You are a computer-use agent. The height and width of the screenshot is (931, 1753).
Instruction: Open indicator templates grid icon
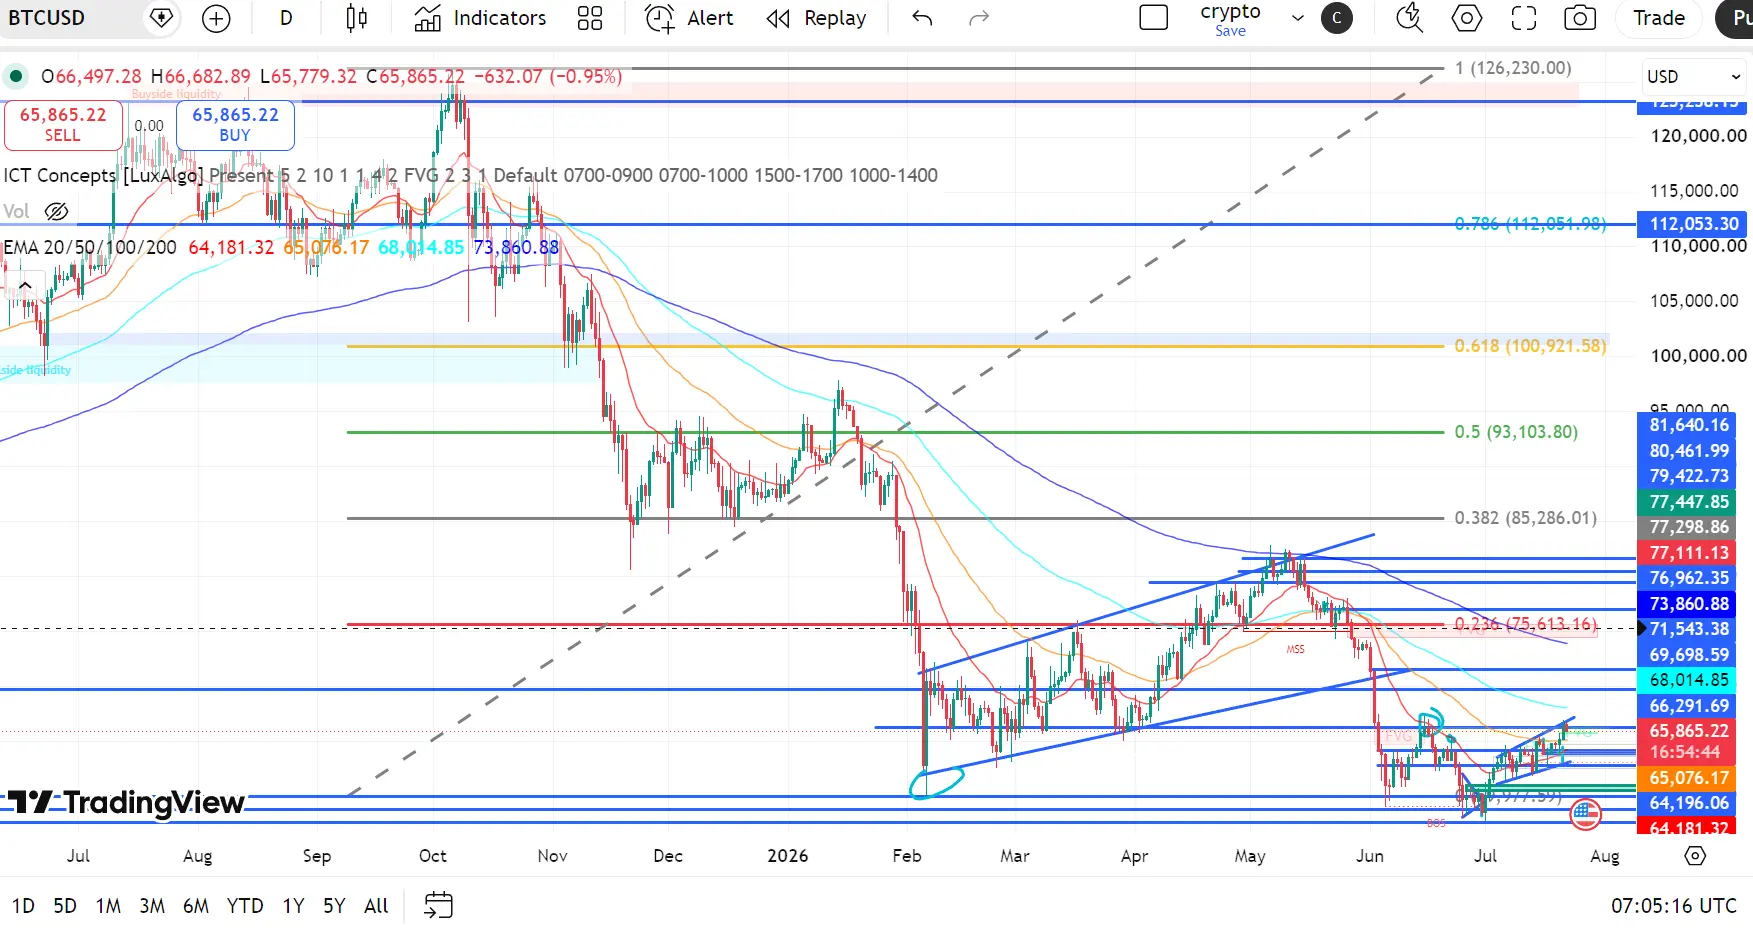(590, 18)
